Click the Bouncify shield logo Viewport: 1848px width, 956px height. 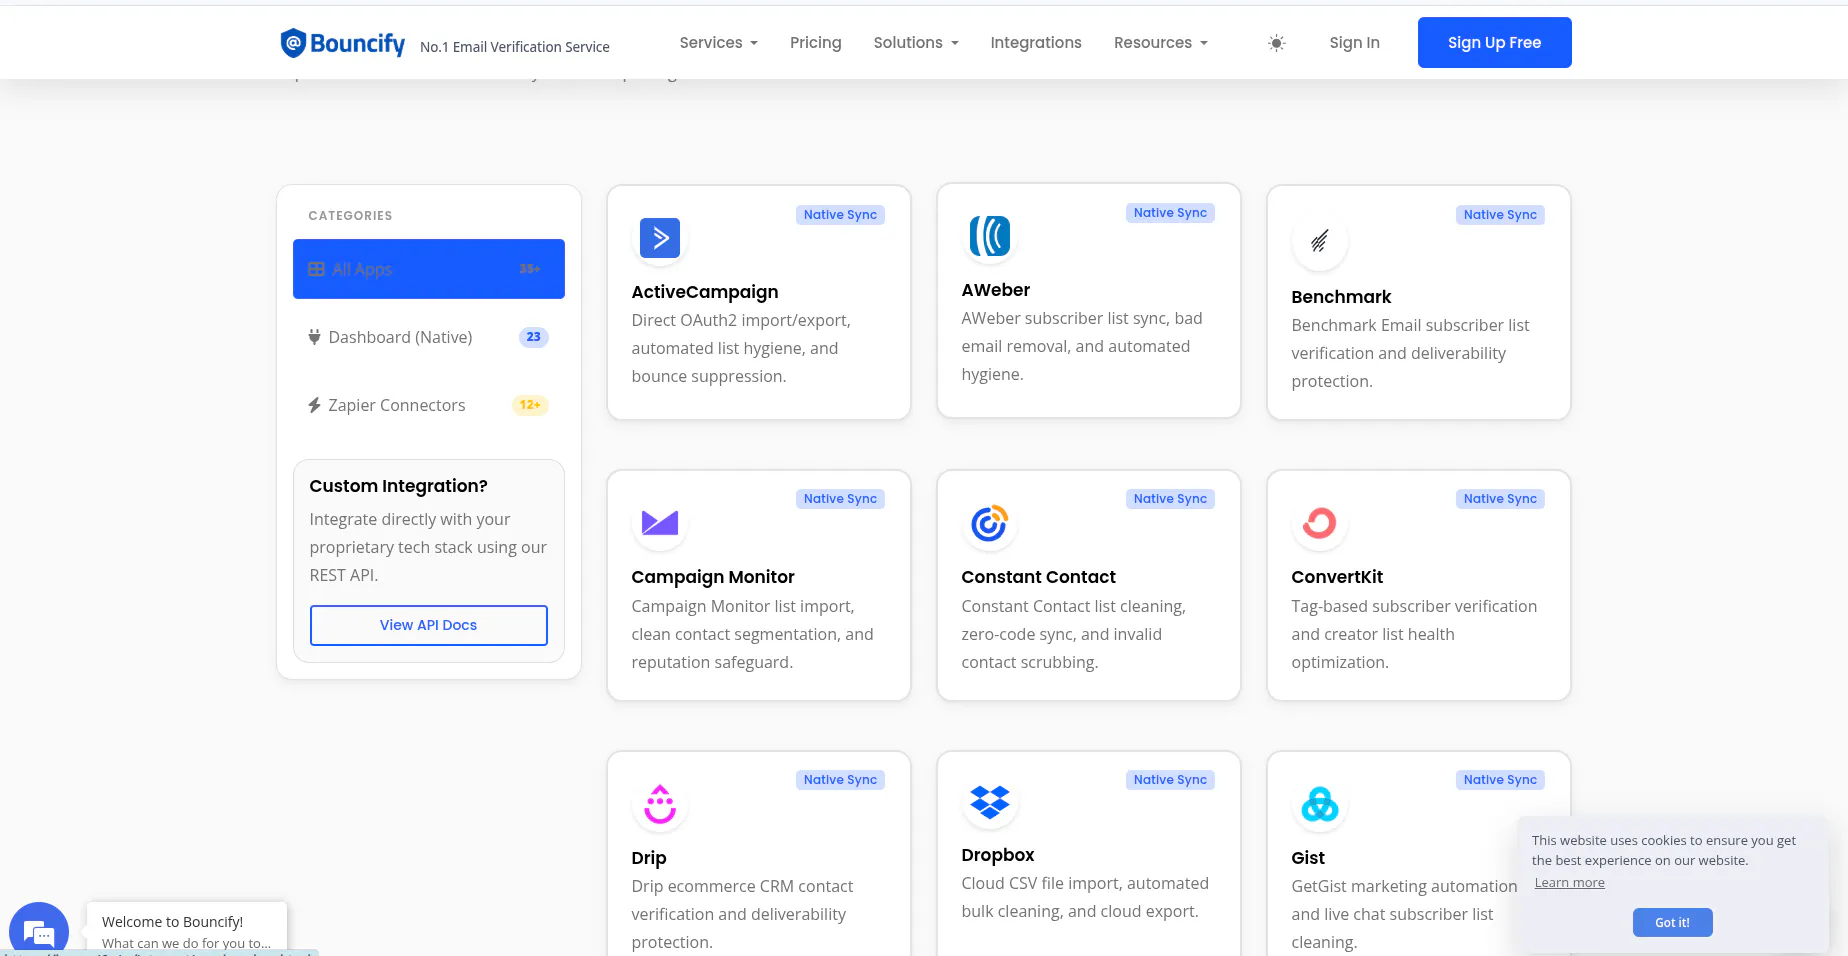(x=293, y=43)
